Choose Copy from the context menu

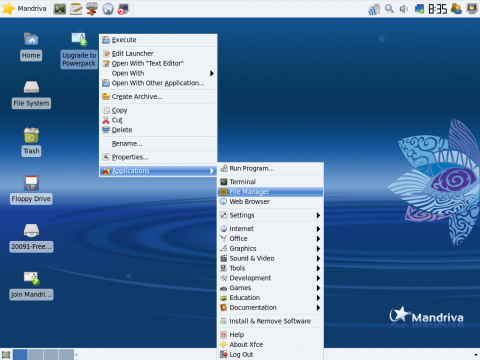tap(158, 110)
